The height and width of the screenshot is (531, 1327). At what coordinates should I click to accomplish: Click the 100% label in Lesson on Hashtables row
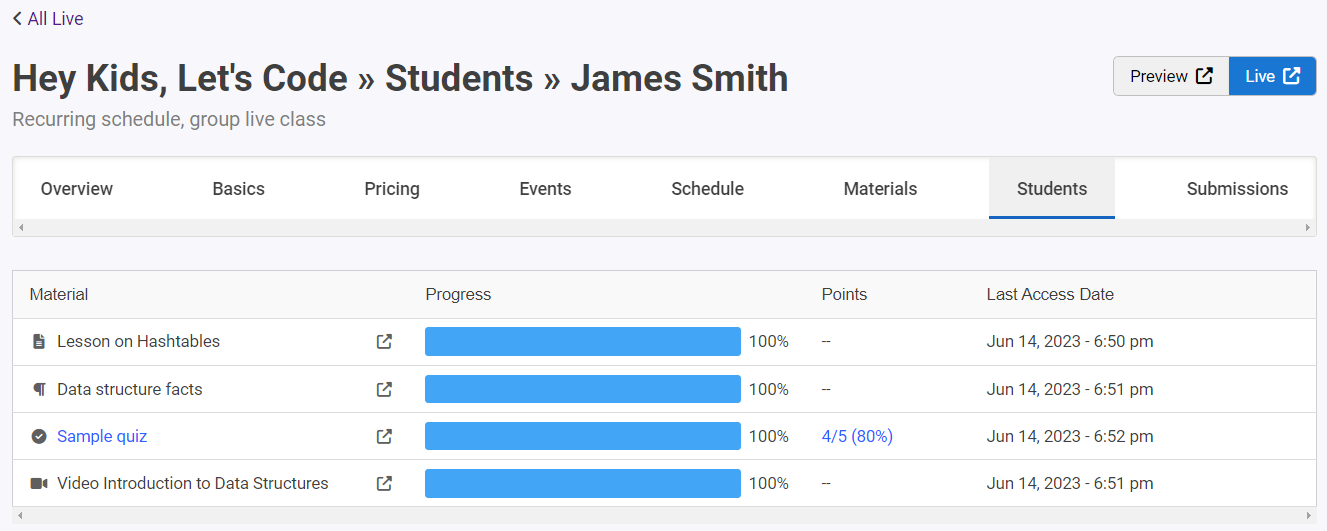(x=769, y=342)
